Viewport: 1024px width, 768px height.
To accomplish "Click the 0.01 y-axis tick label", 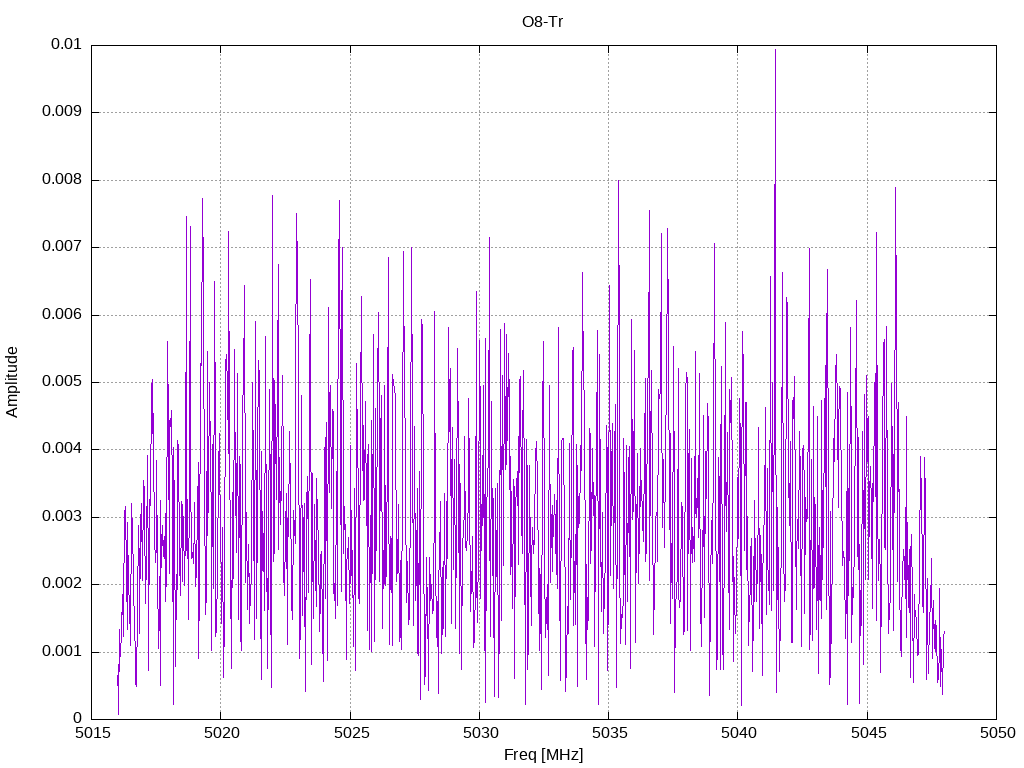I will point(66,44).
